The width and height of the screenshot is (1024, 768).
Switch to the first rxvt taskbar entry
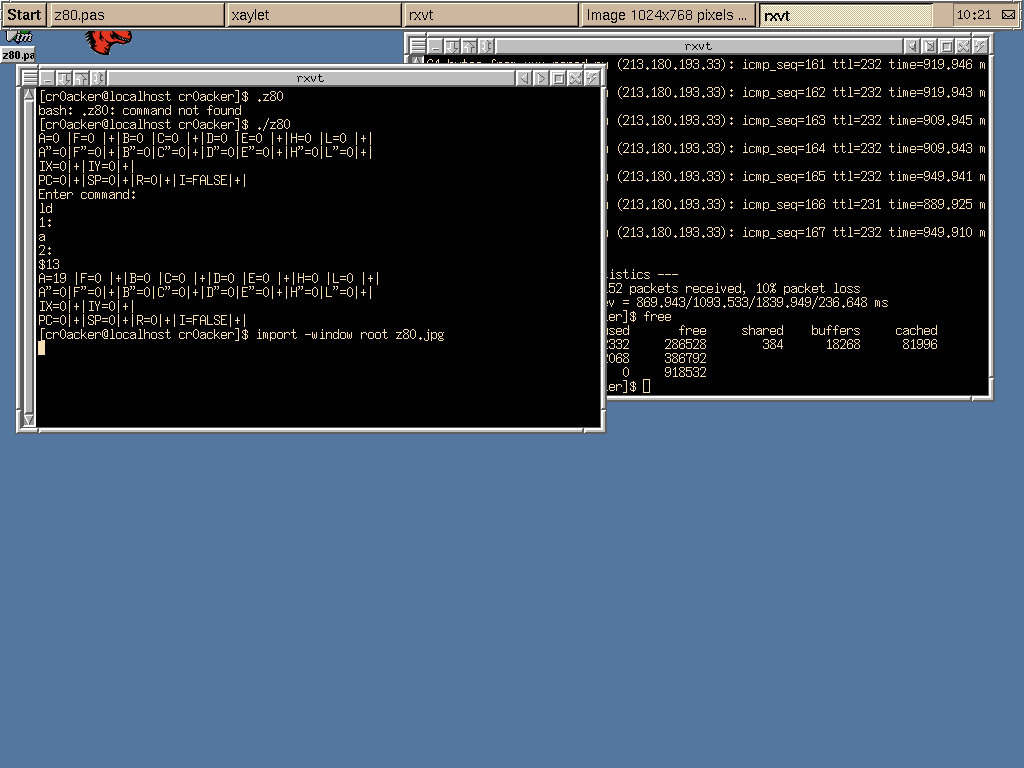click(491, 15)
